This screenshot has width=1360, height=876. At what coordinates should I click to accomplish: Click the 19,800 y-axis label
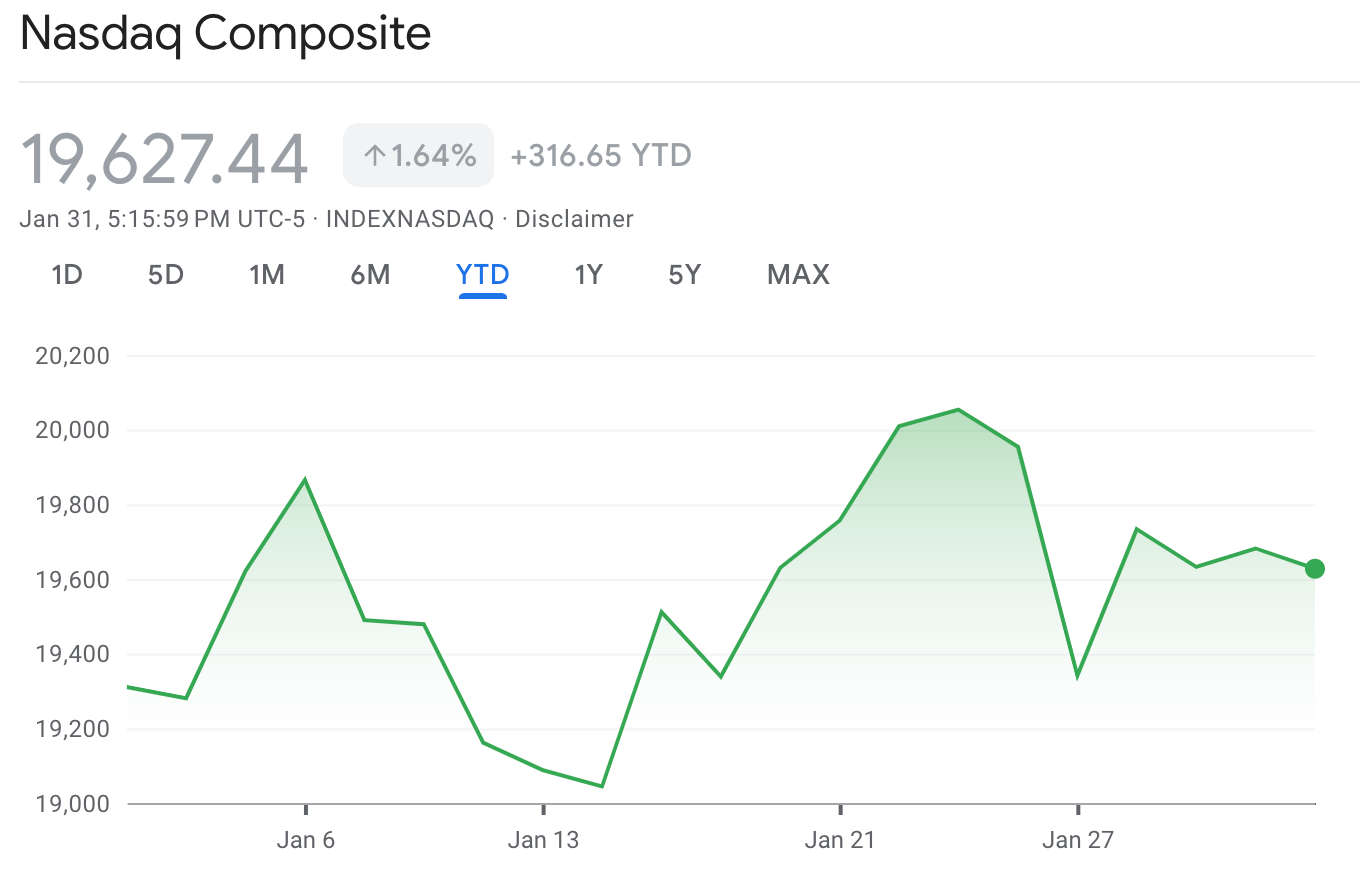pos(72,505)
